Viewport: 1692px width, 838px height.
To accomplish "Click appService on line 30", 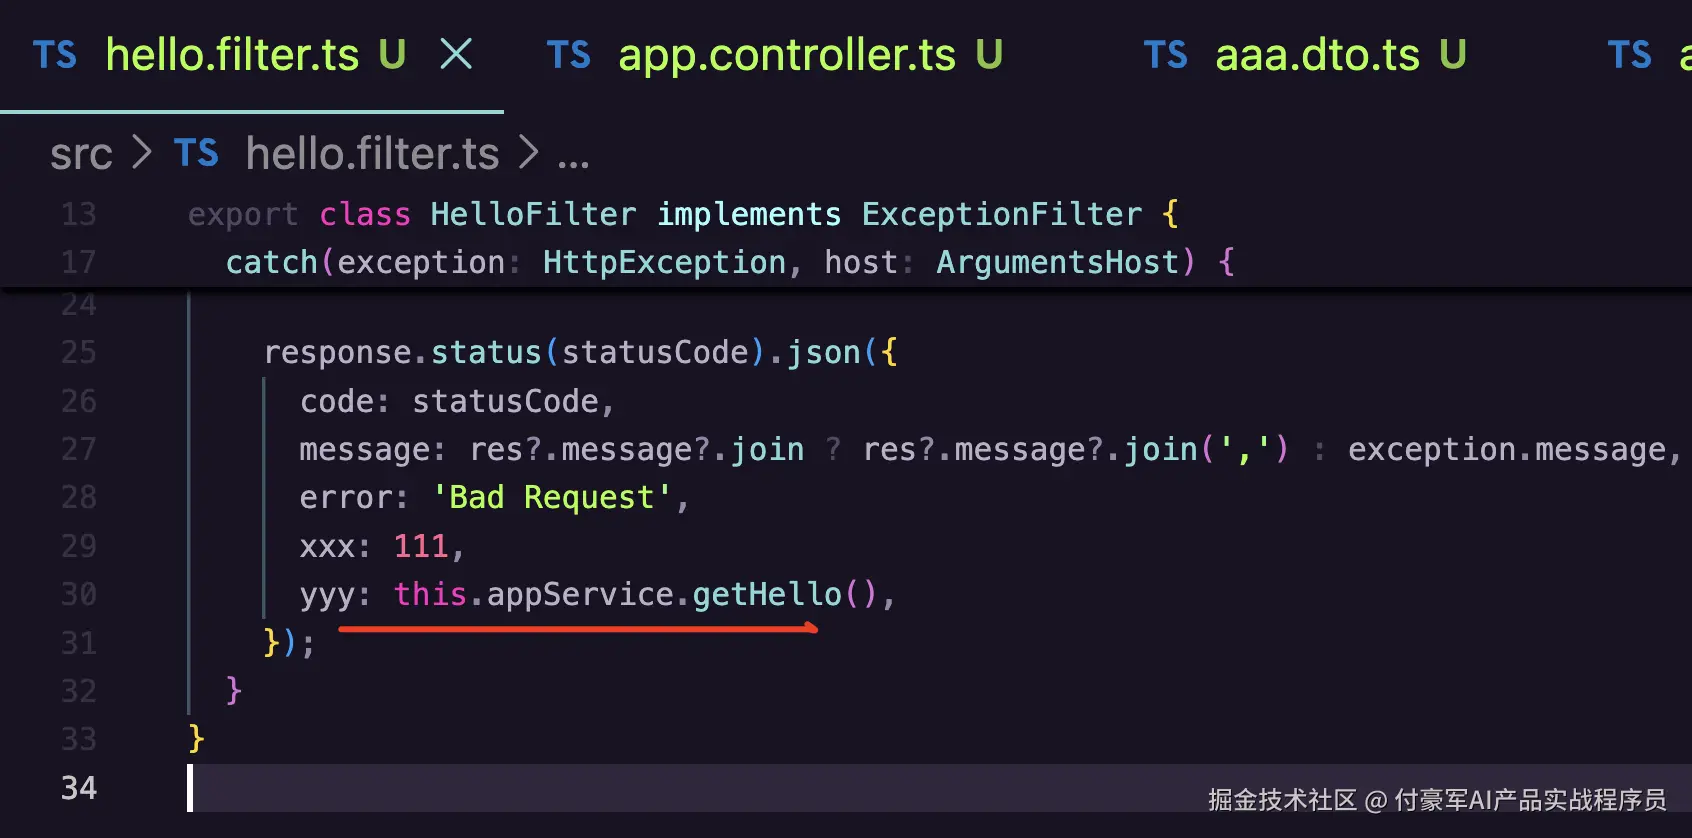I will (580, 594).
